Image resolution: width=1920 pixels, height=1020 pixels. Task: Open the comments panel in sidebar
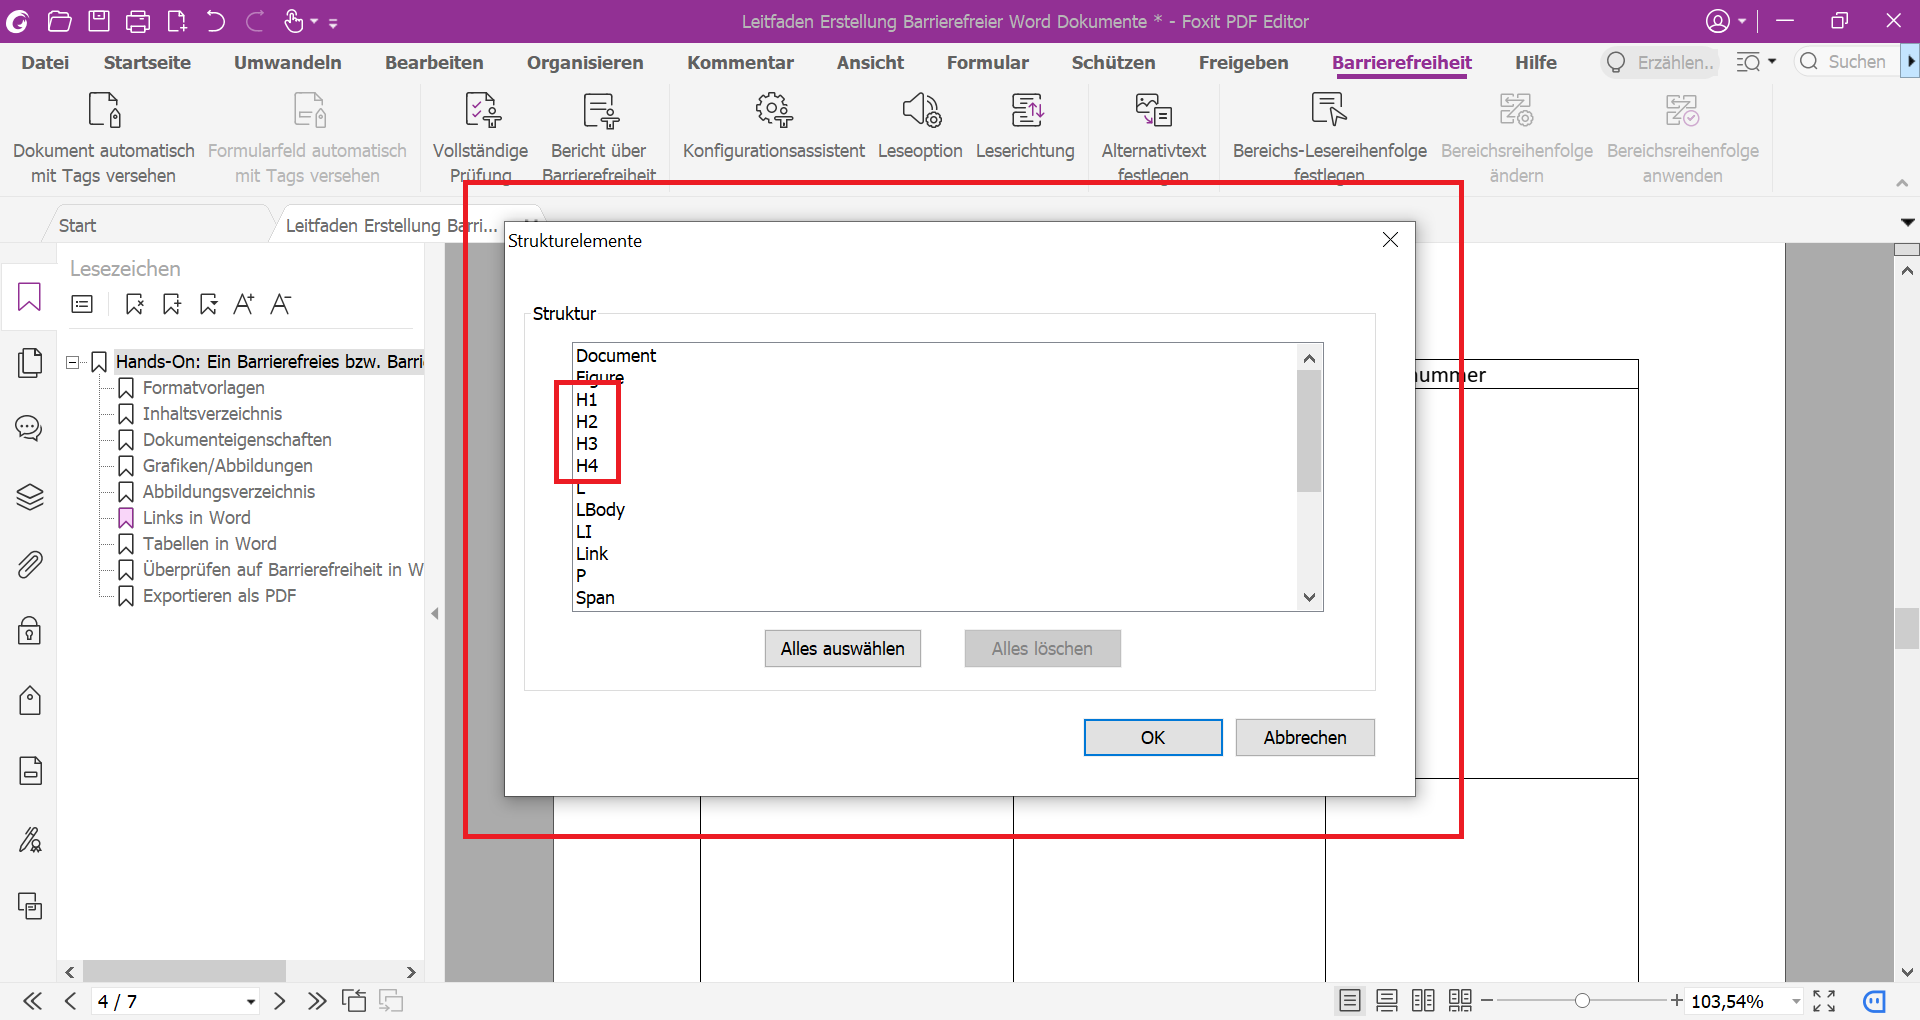pos(30,429)
